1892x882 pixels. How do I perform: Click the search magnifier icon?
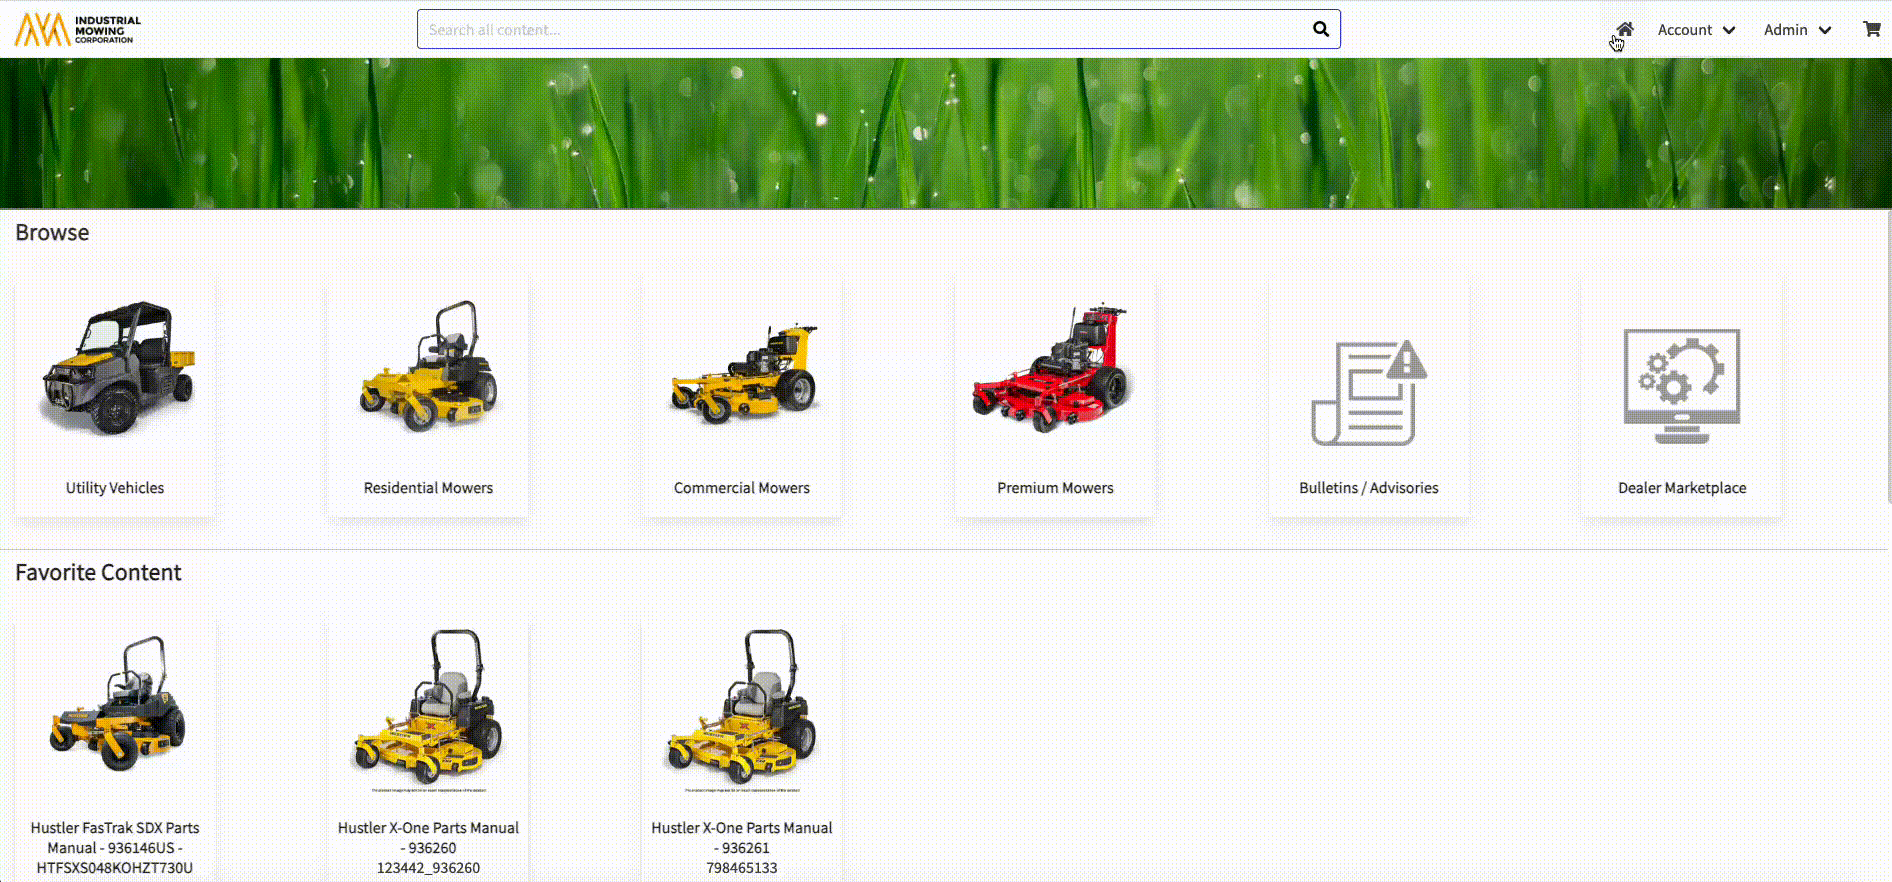(1320, 29)
